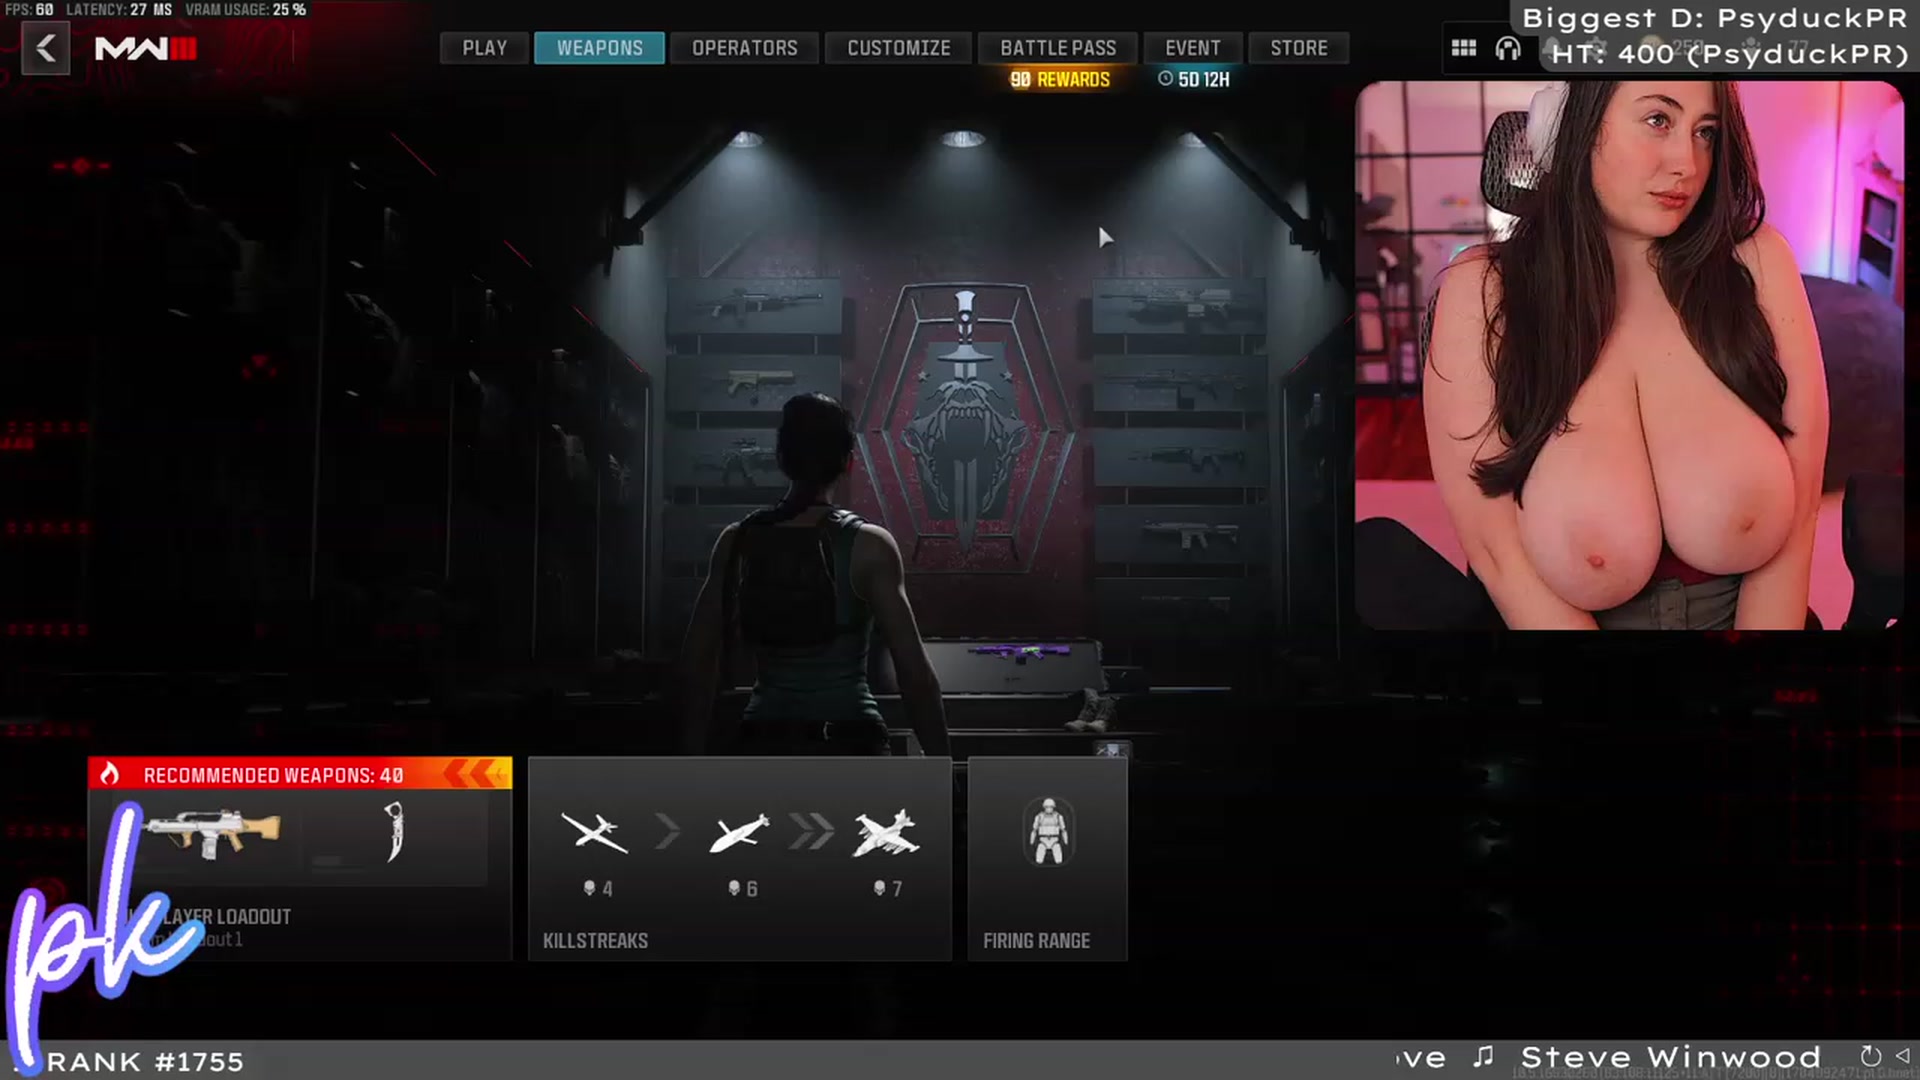Select the WEAPONS tab
Viewport: 1920px width, 1080px height.
(599, 48)
